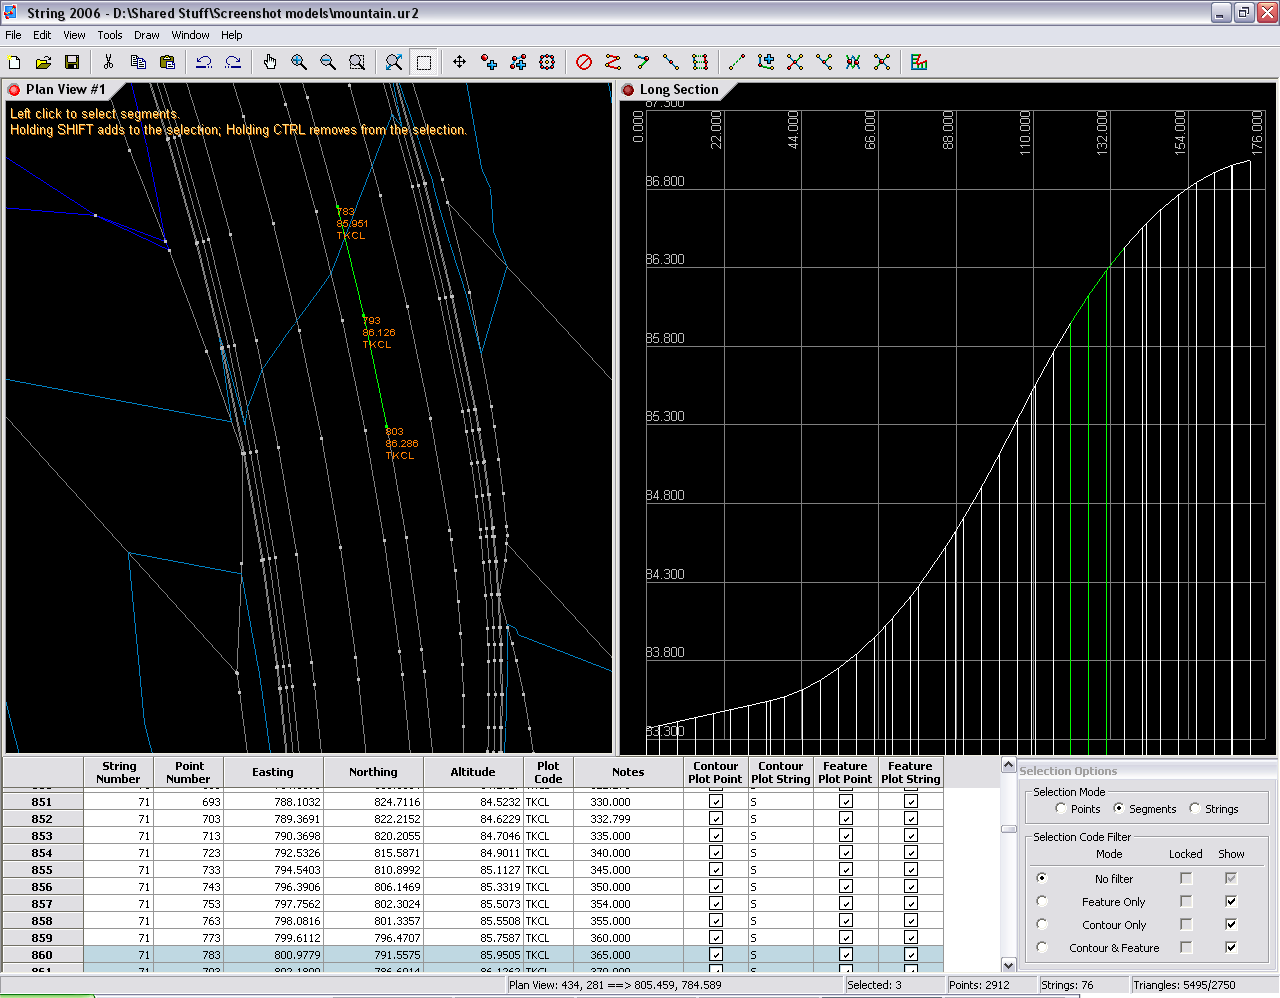Select the Pan hand tool
The image size is (1280, 998).
coord(270,62)
